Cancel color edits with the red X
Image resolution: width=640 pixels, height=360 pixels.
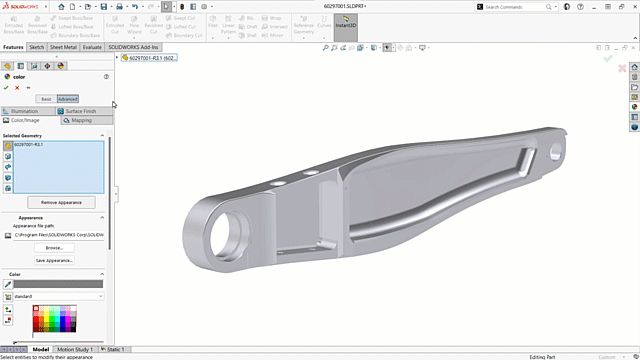pyautogui.click(x=17, y=88)
